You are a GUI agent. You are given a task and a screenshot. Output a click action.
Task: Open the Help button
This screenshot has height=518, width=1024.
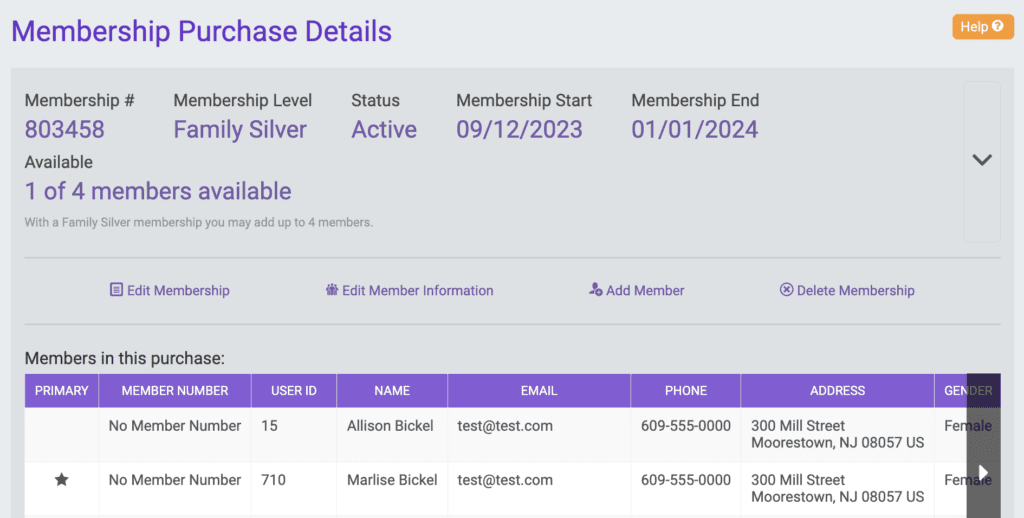pyautogui.click(x=983, y=27)
